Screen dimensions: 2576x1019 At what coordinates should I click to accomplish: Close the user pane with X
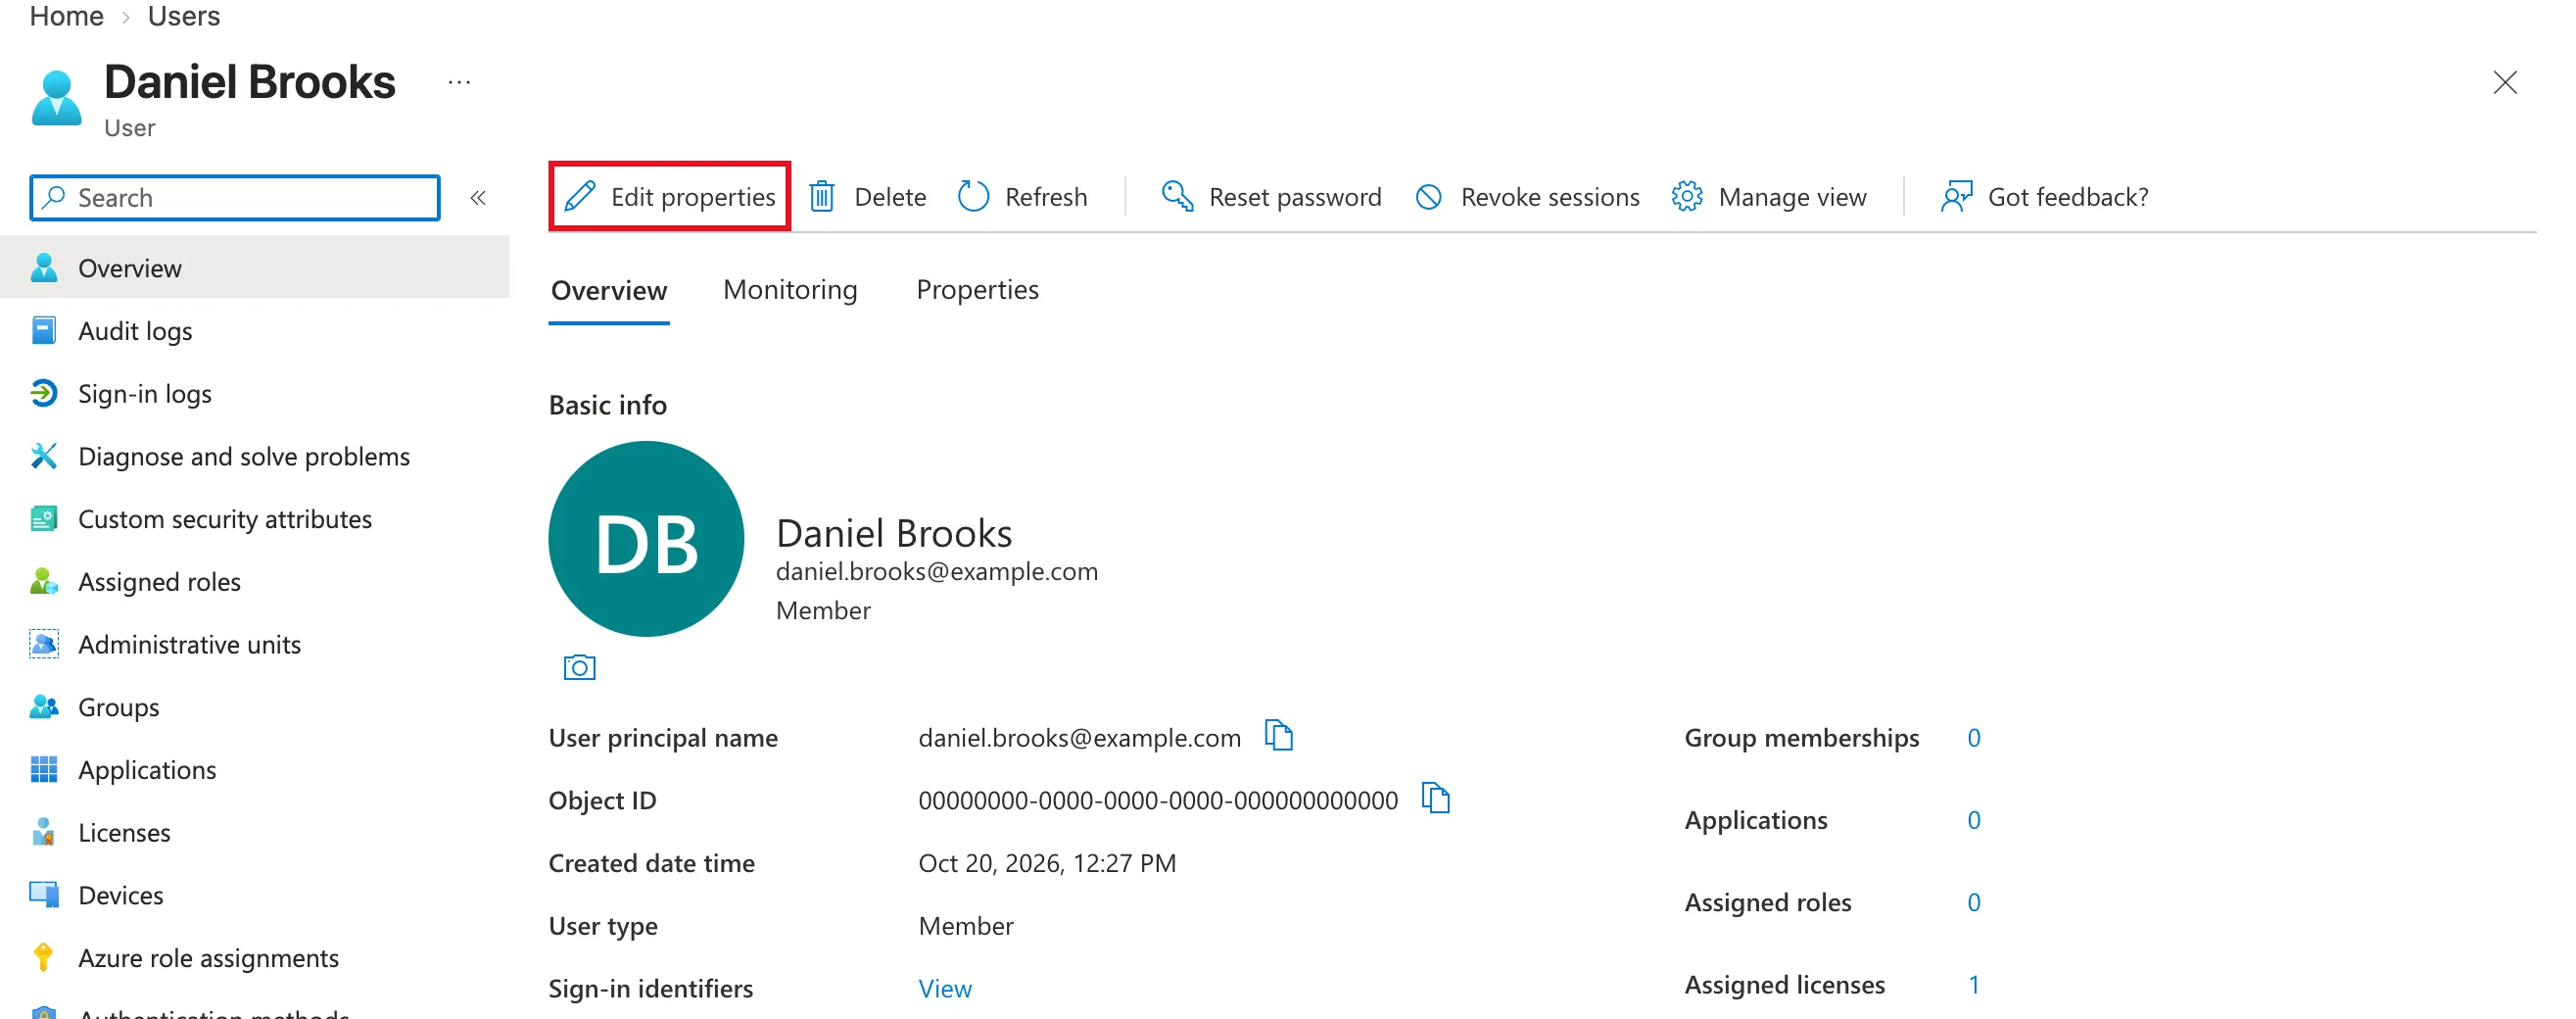pos(2505,82)
